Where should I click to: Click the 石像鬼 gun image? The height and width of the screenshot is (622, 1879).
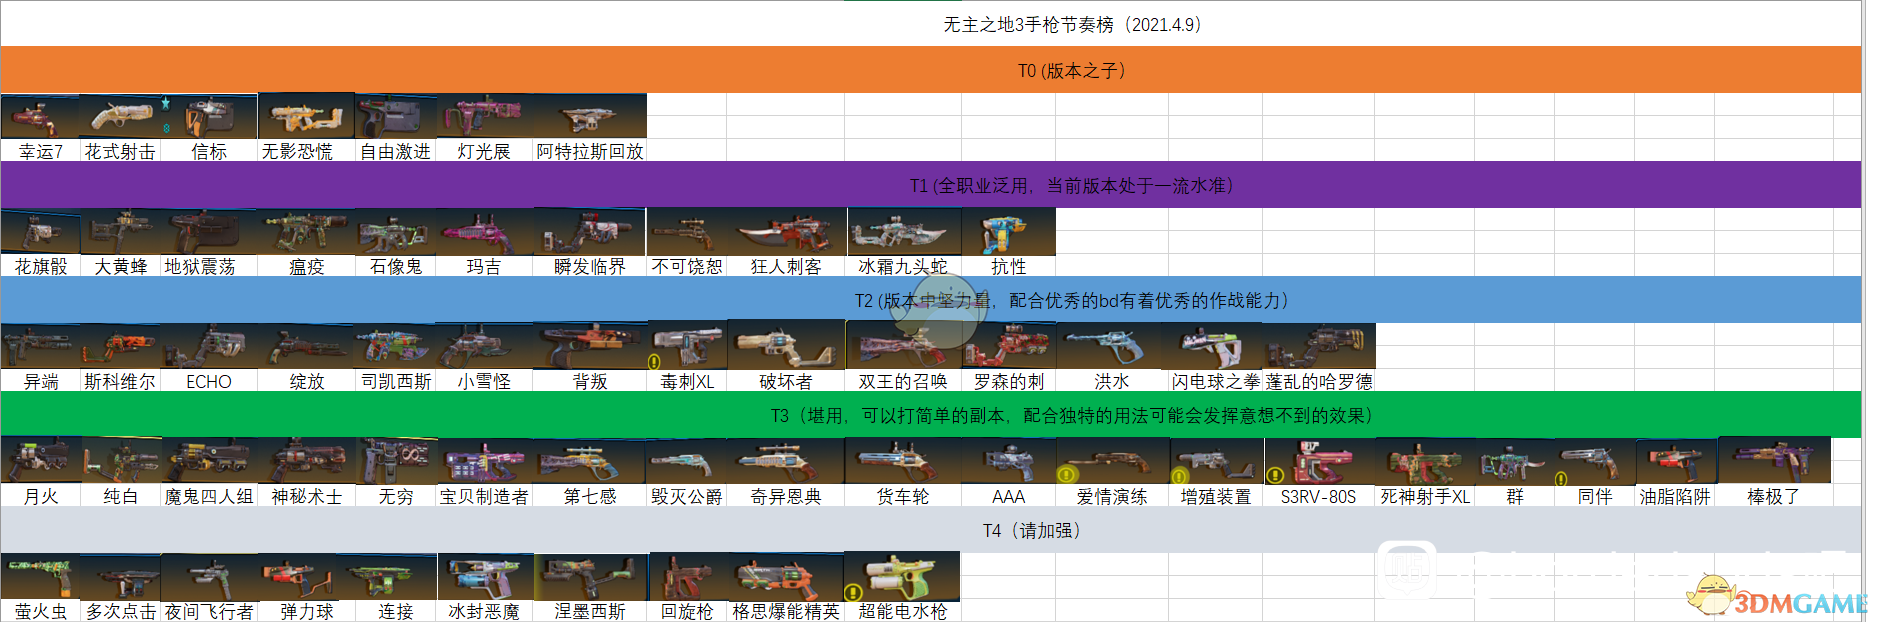pyautogui.click(x=395, y=232)
